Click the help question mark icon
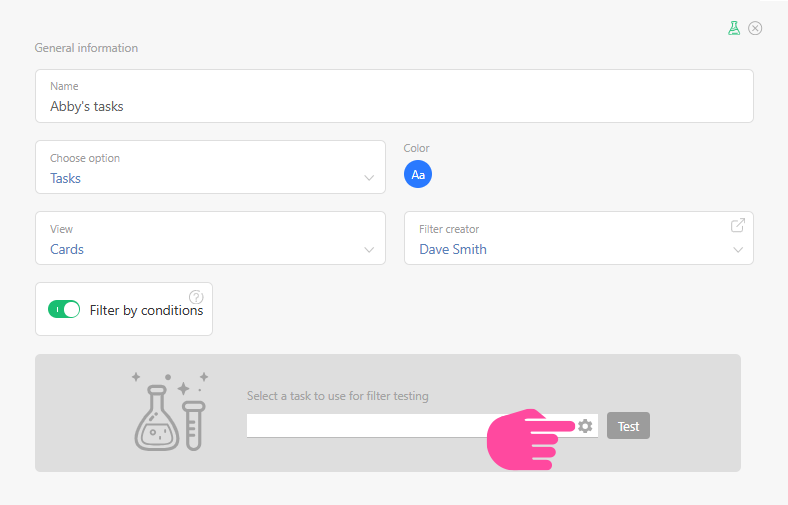This screenshot has width=788, height=505. [x=196, y=296]
